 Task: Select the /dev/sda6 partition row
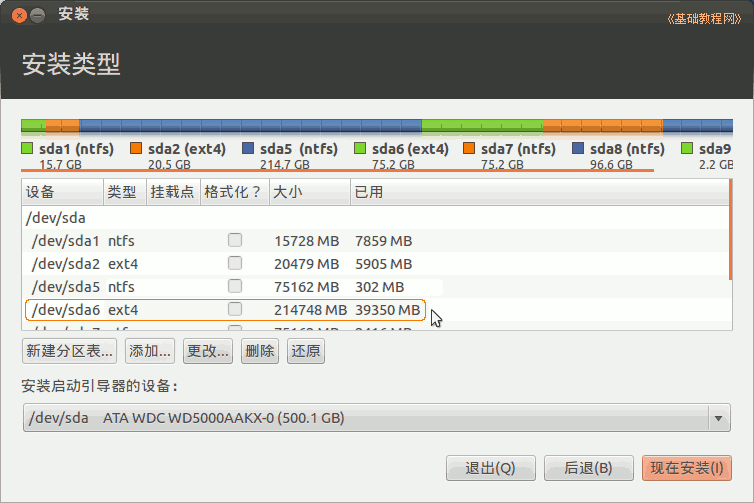pos(375,310)
